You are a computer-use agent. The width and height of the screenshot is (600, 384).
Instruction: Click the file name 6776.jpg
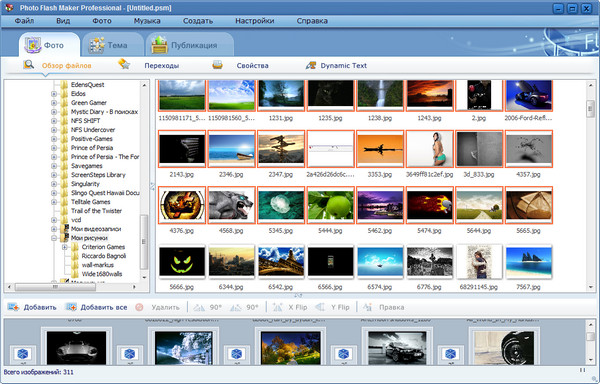pyautogui.click(x=429, y=287)
